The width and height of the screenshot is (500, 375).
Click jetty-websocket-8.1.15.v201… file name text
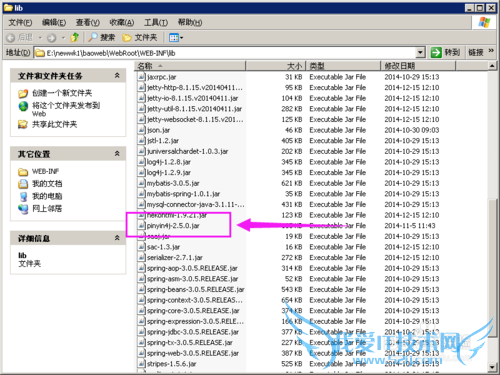[195, 119]
